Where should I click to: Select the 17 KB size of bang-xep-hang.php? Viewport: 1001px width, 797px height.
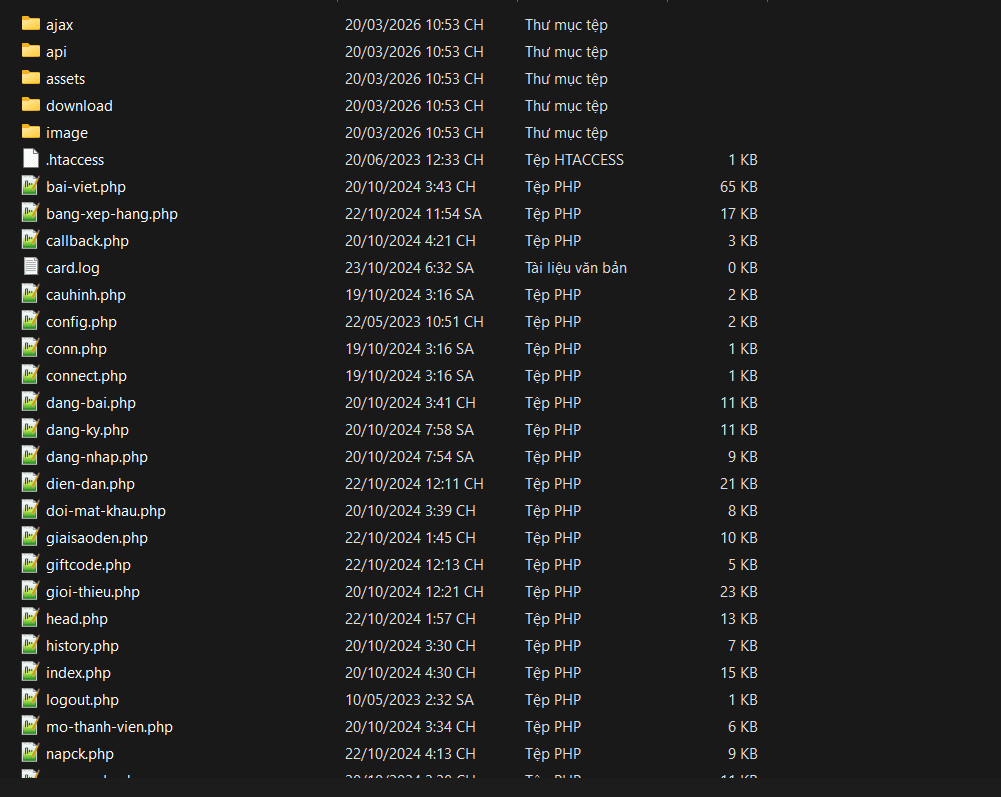point(739,214)
